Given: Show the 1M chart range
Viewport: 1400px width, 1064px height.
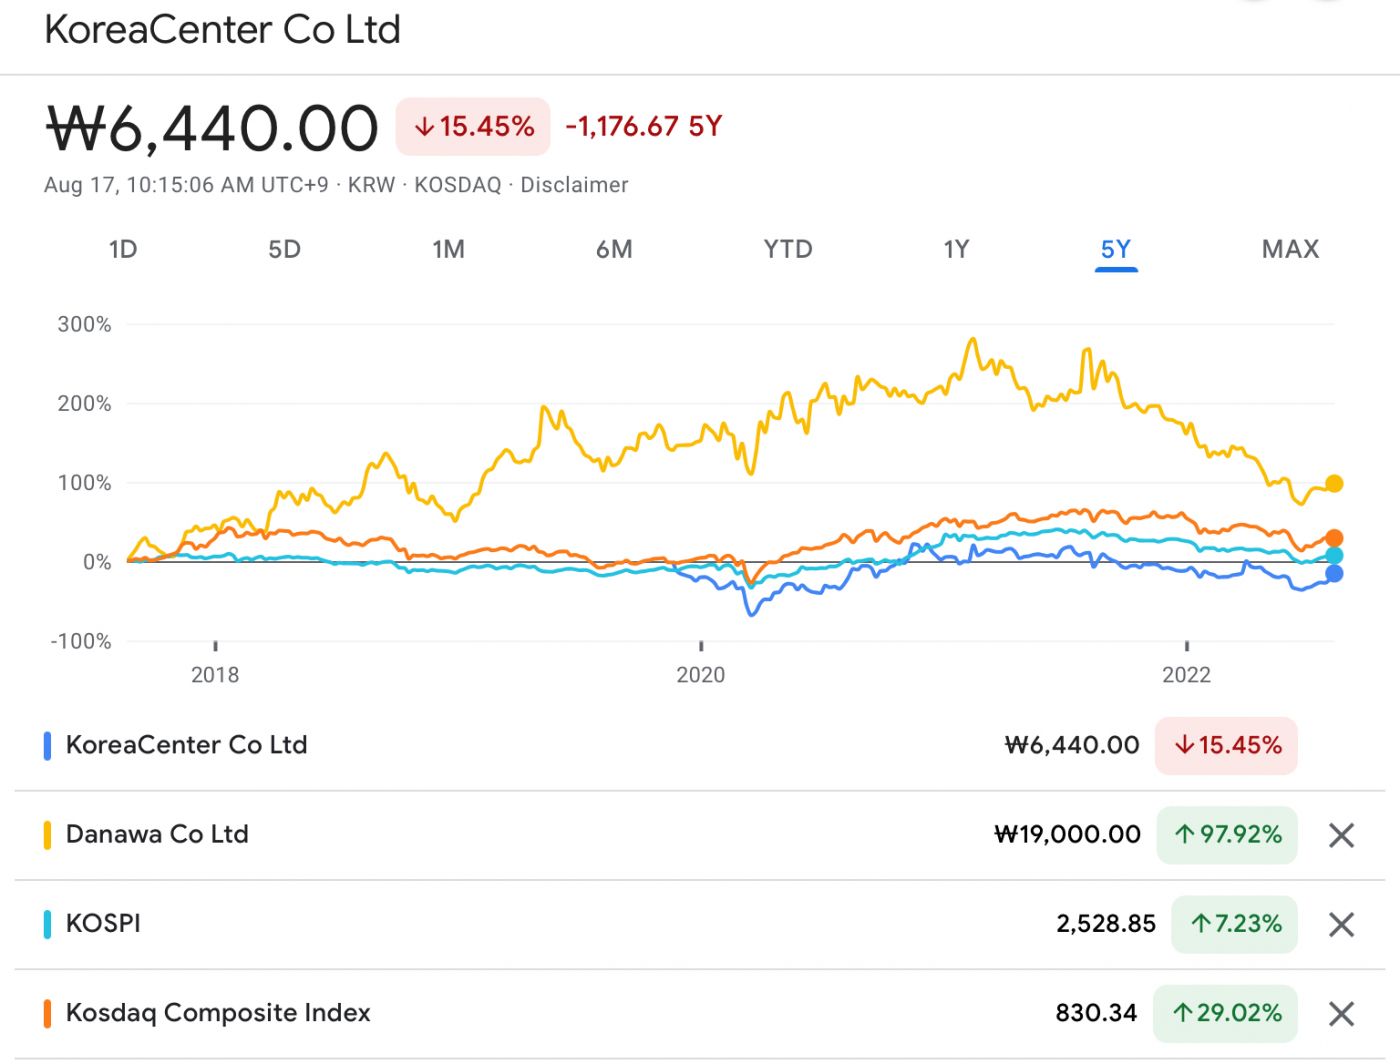Looking at the screenshot, I should click(x=448, y=249).
